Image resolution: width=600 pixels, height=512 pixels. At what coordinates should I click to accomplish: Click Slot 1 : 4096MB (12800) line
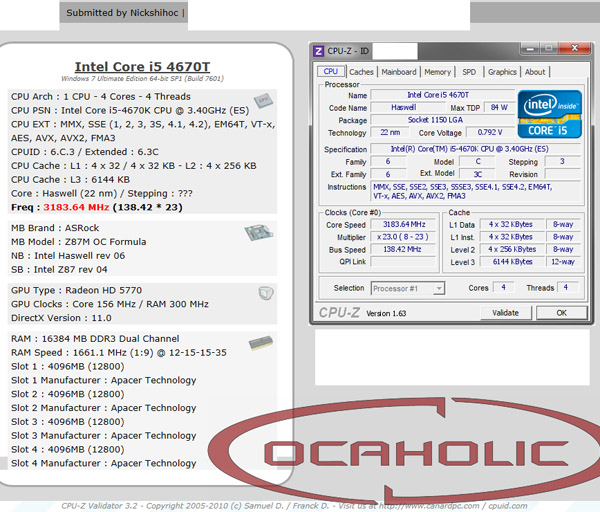click(67, 366)
